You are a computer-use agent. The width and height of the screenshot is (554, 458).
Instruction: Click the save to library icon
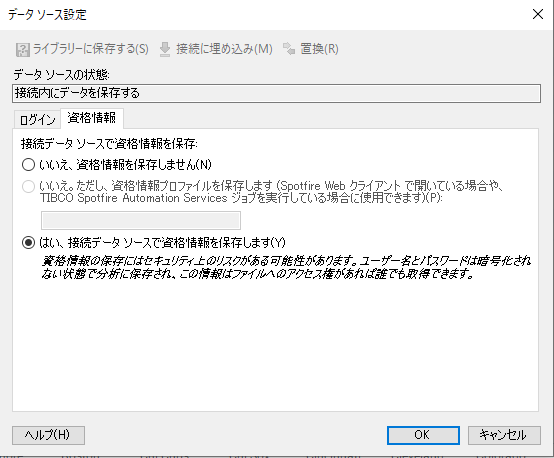pos(23,49)
